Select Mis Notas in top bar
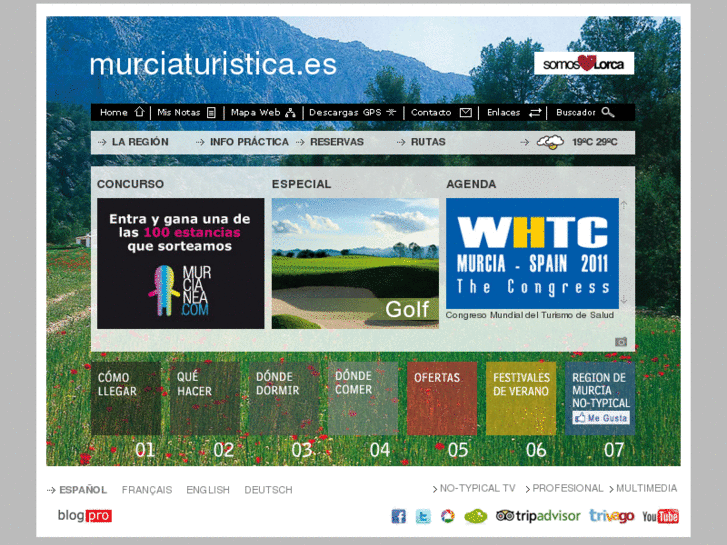 coord(179,112)
